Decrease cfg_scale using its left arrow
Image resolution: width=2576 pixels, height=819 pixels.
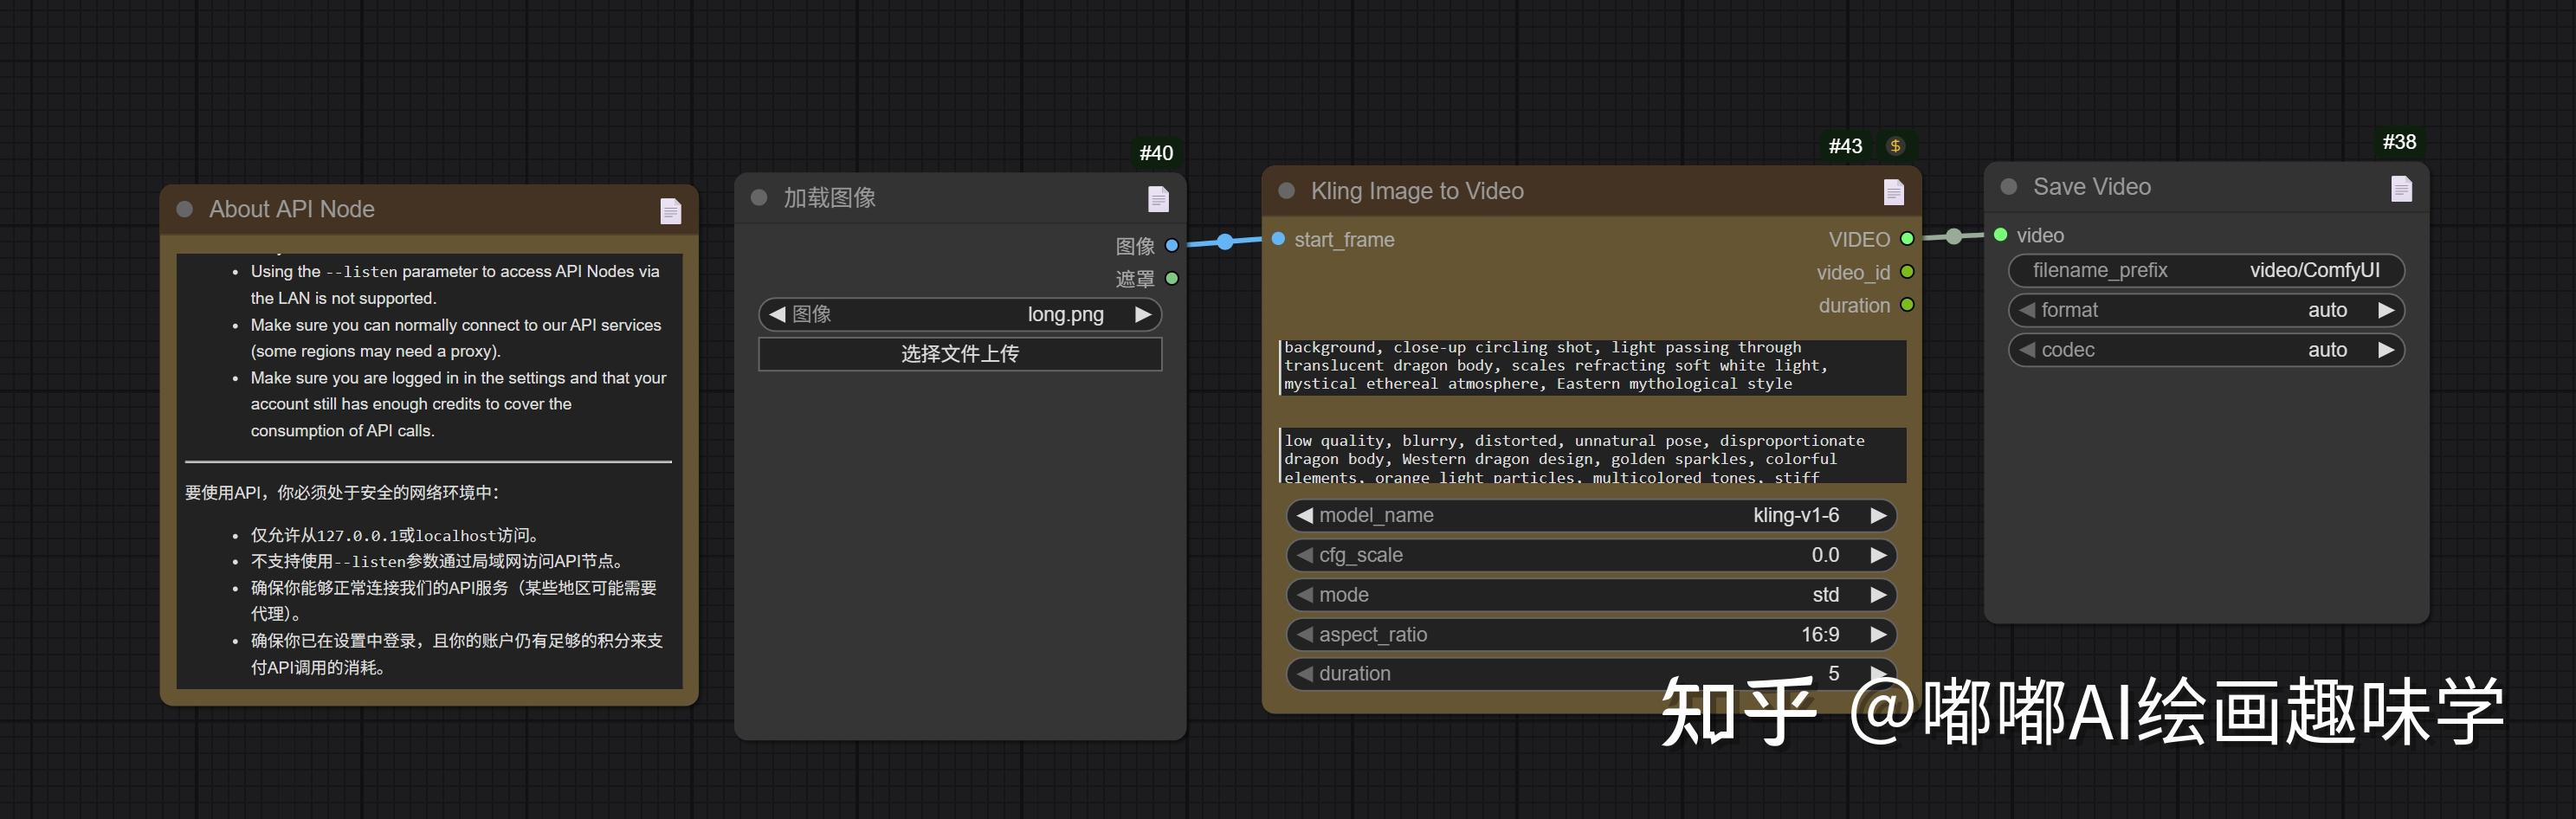[x=1303, y=555]
